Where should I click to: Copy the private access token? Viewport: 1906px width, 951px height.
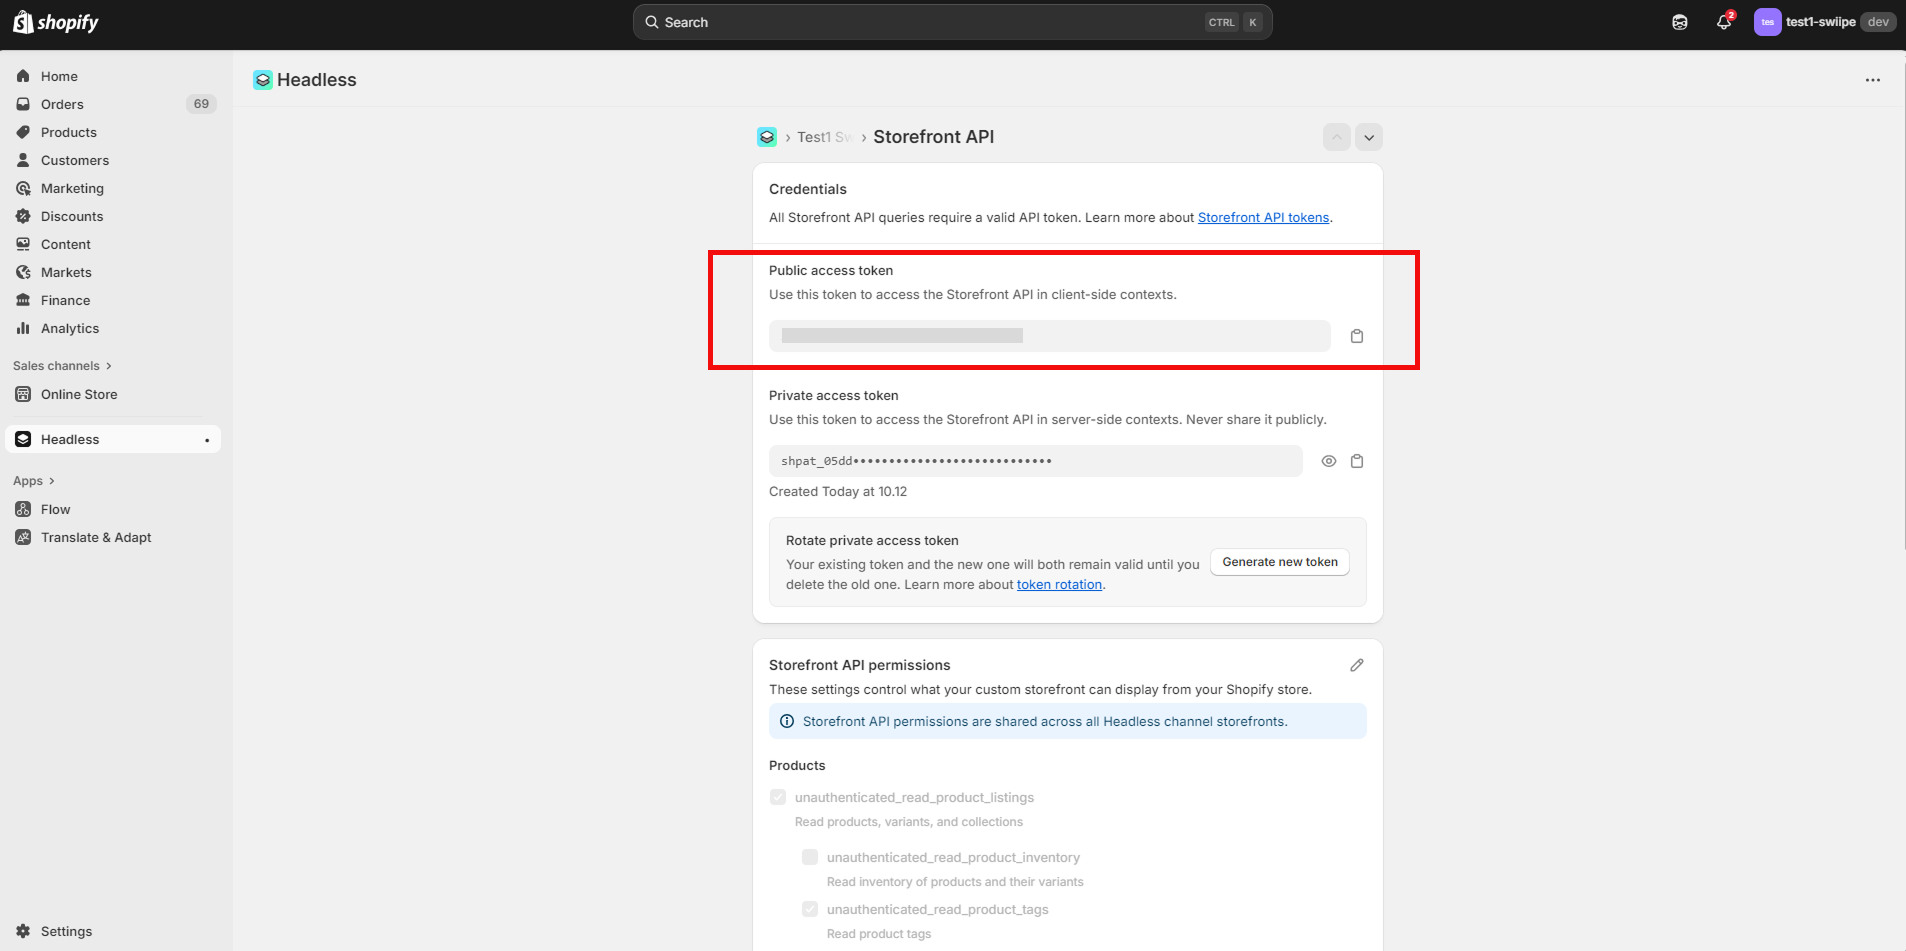[1357, 461]
